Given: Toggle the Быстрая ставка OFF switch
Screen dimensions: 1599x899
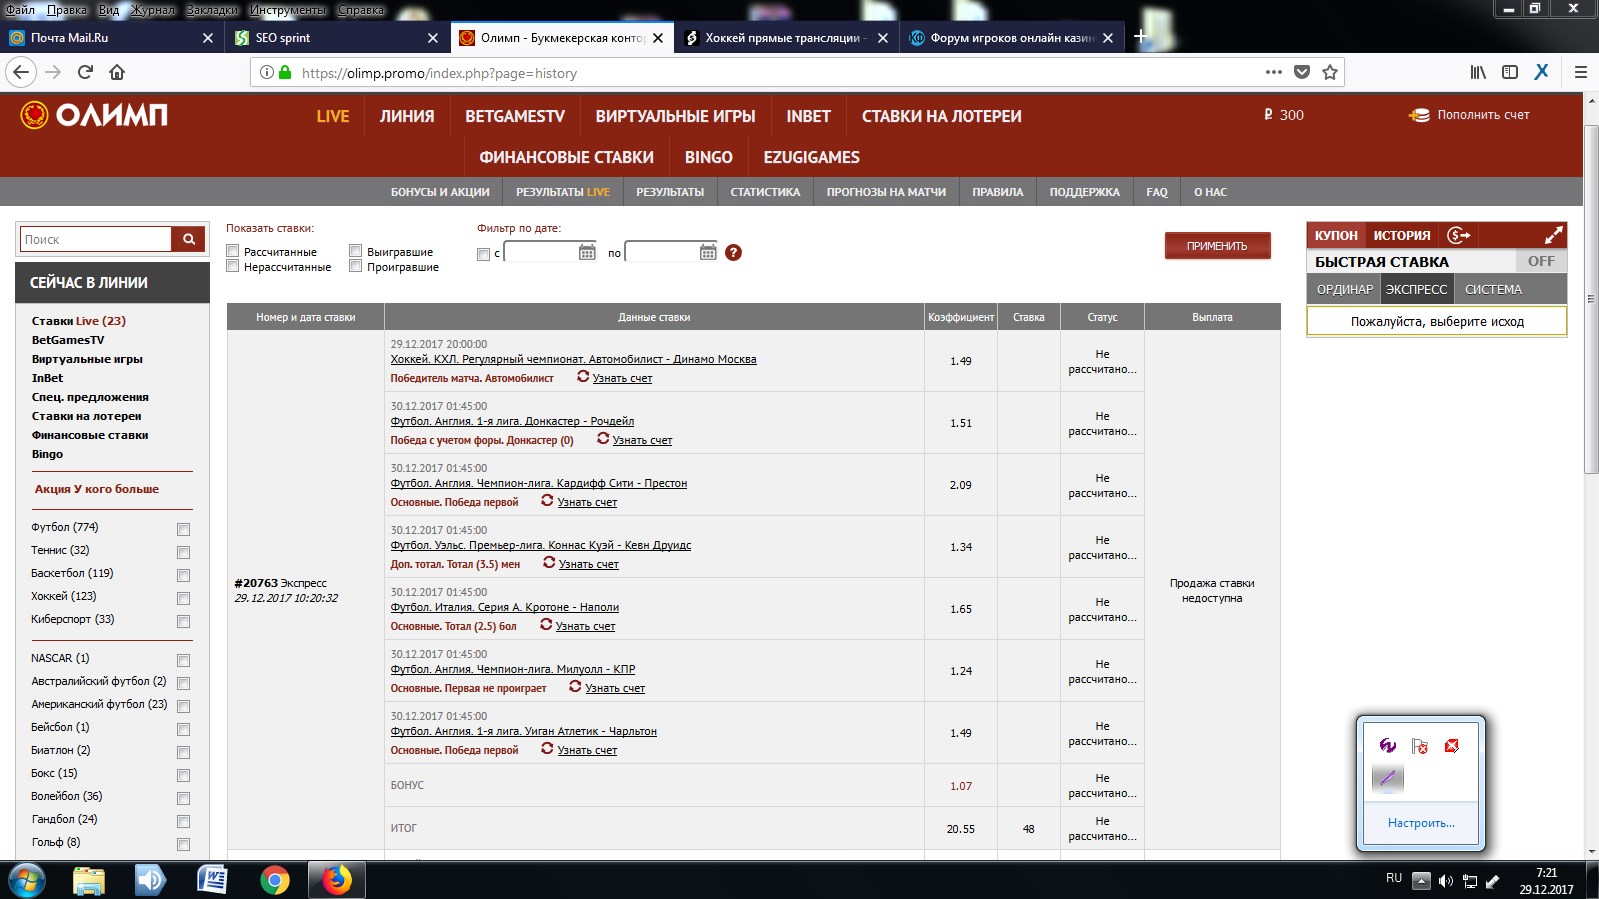Looking at the screenshot, I should click(x=1541, y=261).
